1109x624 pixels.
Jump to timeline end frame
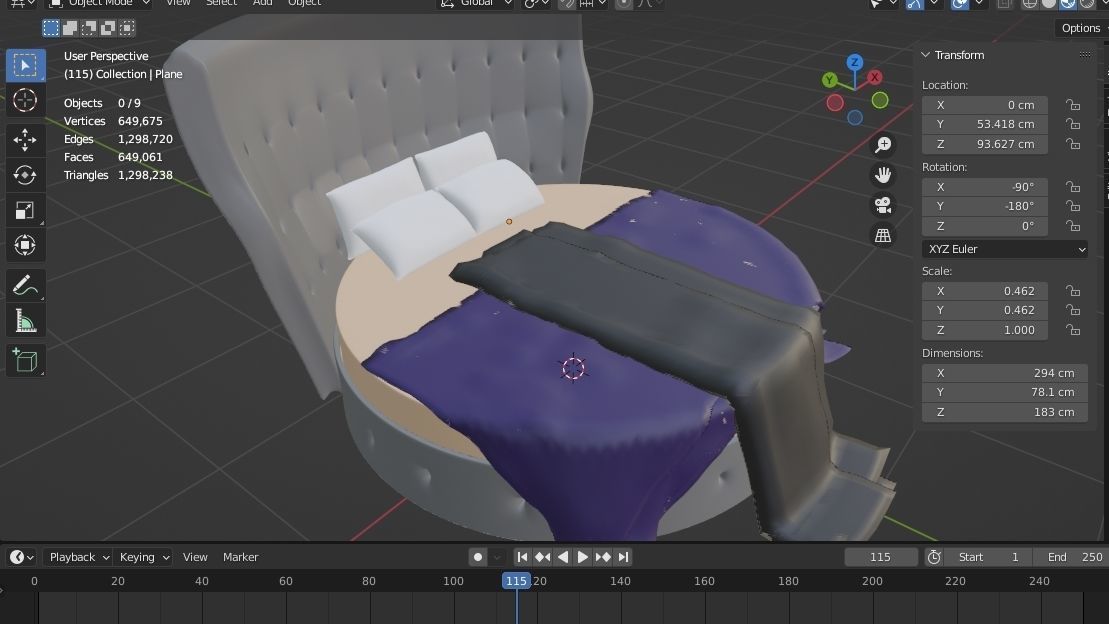(623, 557)
